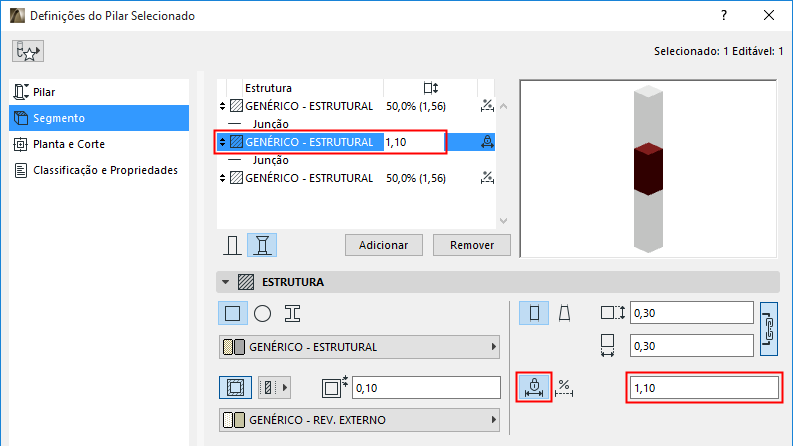This screenshot has width=793, height=446.
Task: Collapse the ESTRUTURA panel section
Action: [225, 283]
